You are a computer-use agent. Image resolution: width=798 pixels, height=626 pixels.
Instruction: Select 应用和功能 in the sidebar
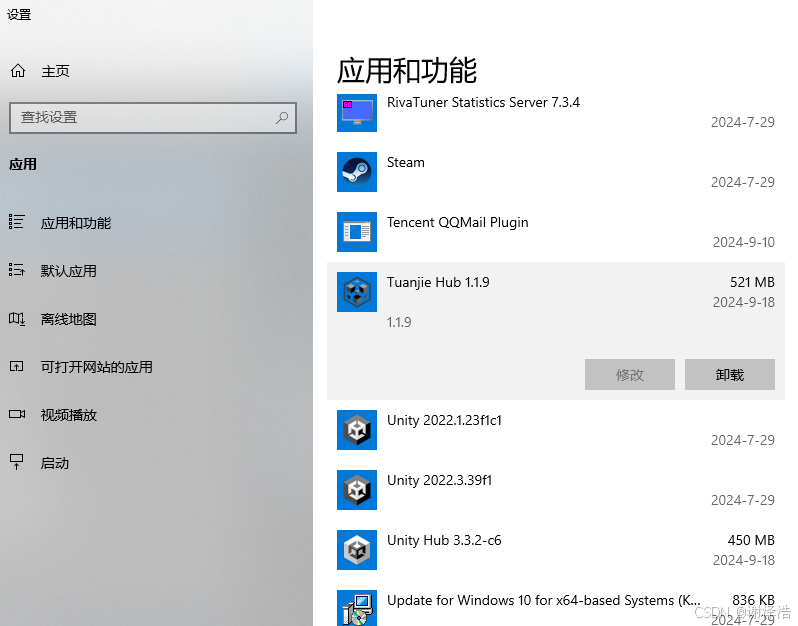coord(76,223)
